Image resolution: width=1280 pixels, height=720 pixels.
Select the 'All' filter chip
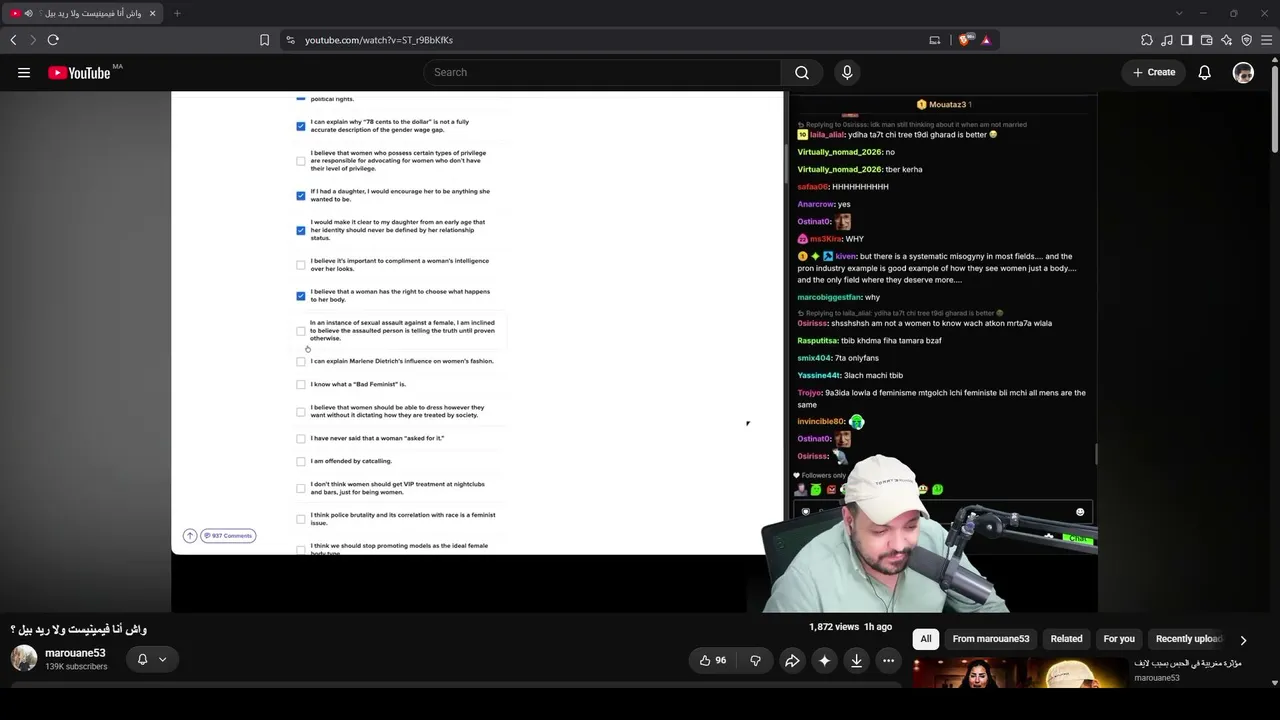click(926, 639)
